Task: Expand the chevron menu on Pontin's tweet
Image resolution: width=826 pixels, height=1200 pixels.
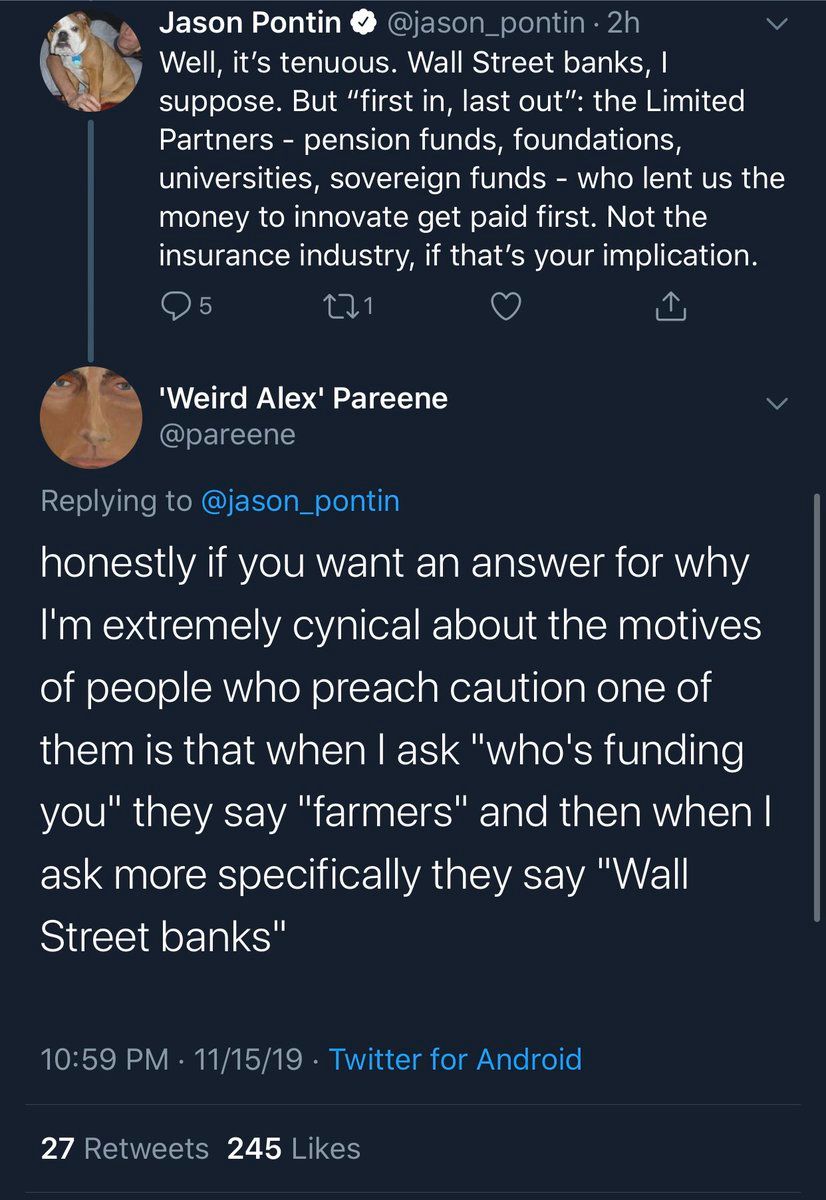Action: coord(776,22)
